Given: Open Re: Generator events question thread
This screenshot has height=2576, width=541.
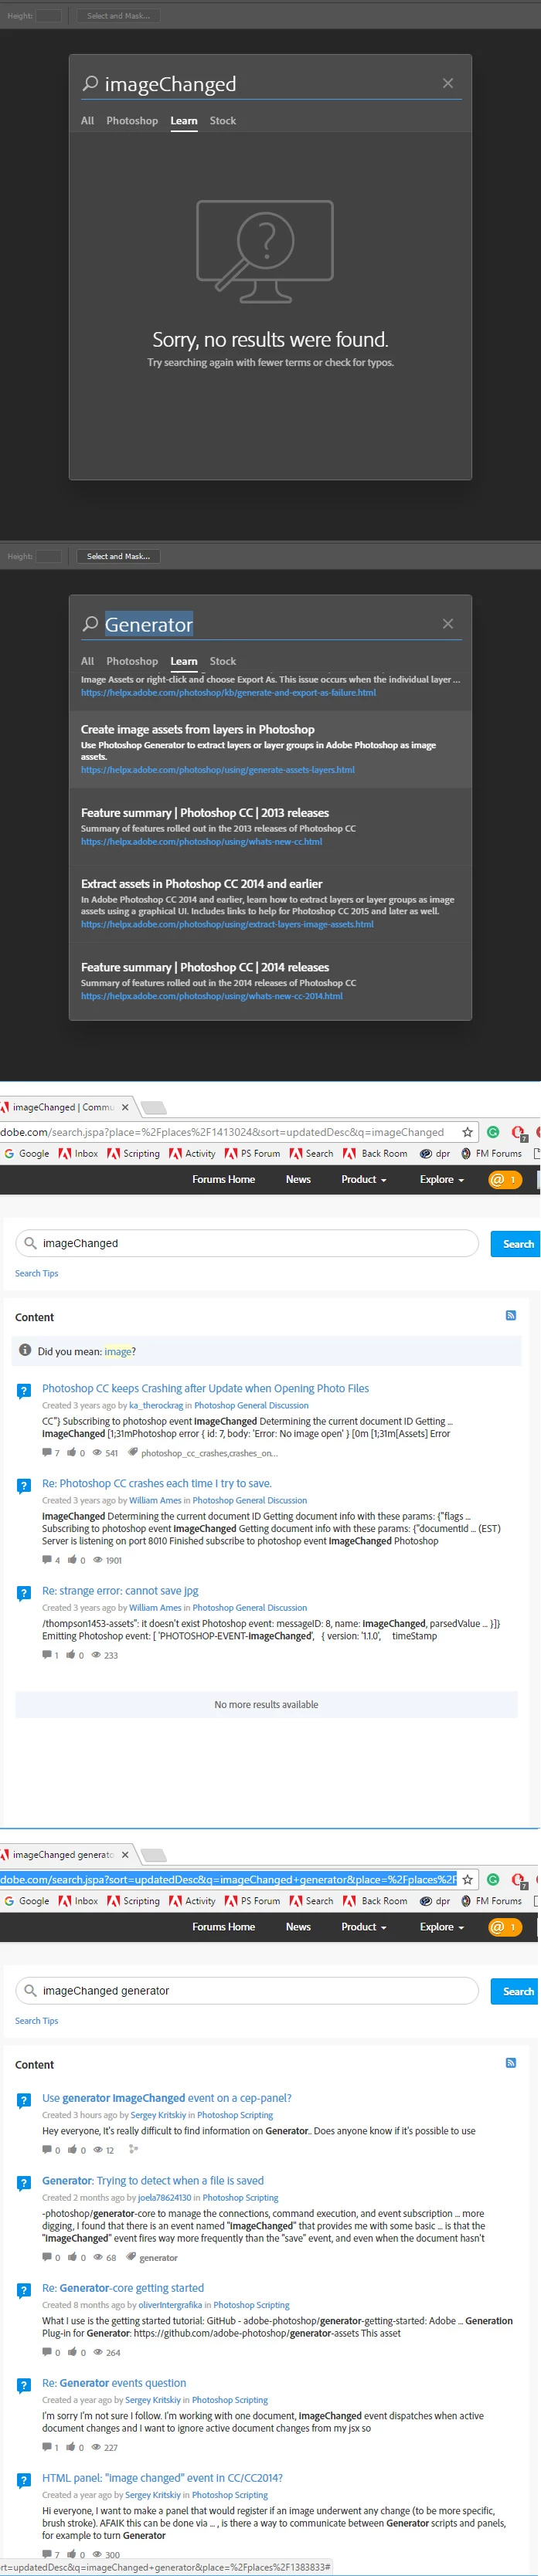Looking at the screenshot, I should [114, 2383].
